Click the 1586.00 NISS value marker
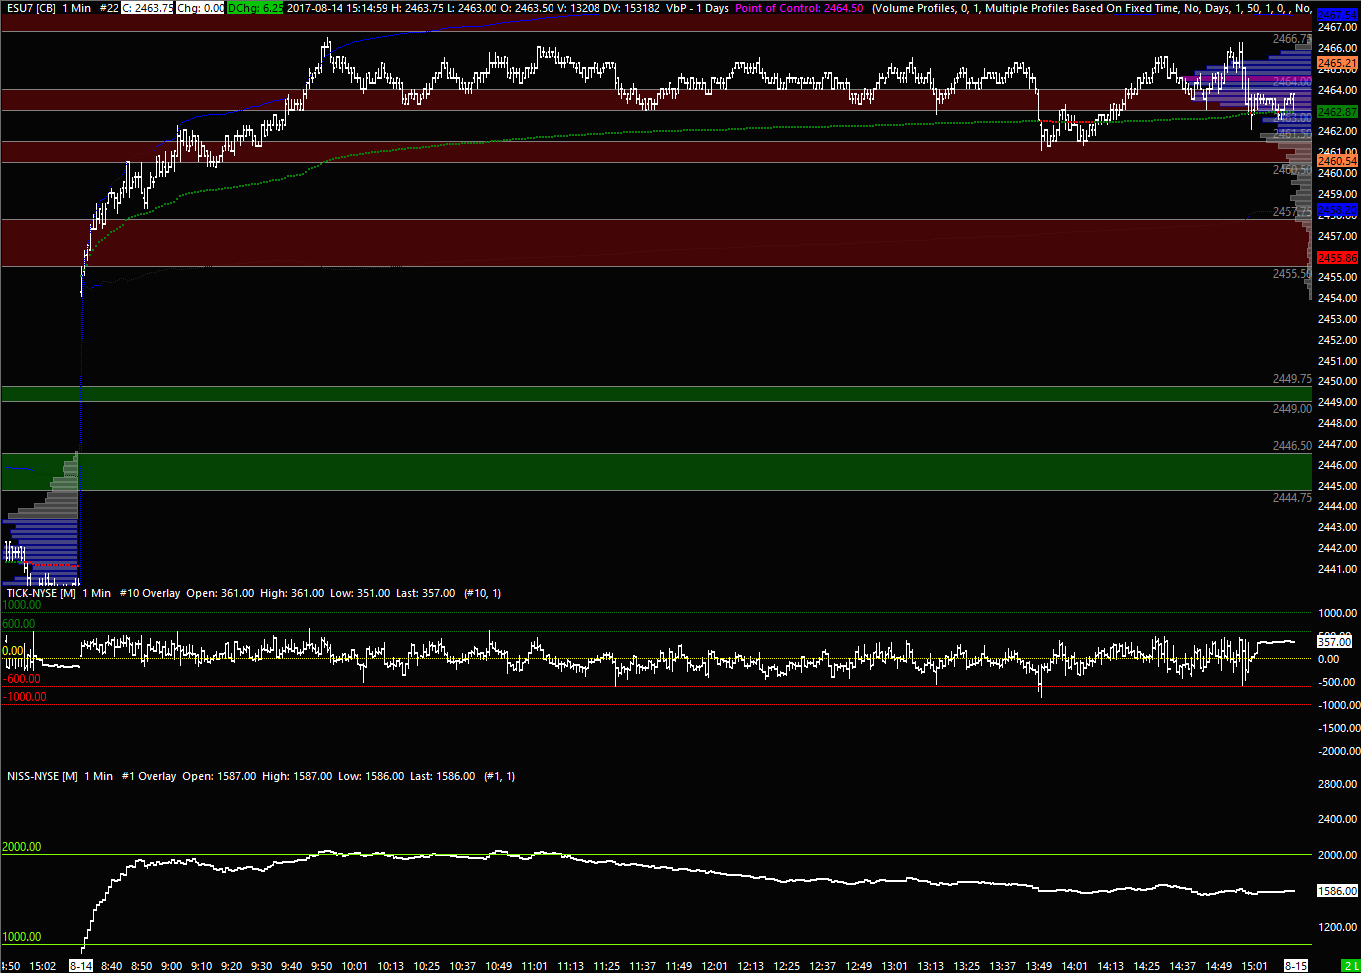Viewport: 1361px width, 973px height. (1337, 890)
